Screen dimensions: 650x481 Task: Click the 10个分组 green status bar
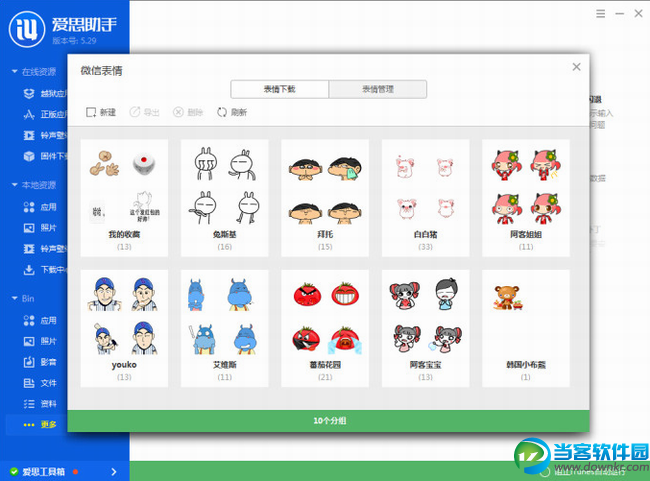pyautogui.click(x=328, y=421)
